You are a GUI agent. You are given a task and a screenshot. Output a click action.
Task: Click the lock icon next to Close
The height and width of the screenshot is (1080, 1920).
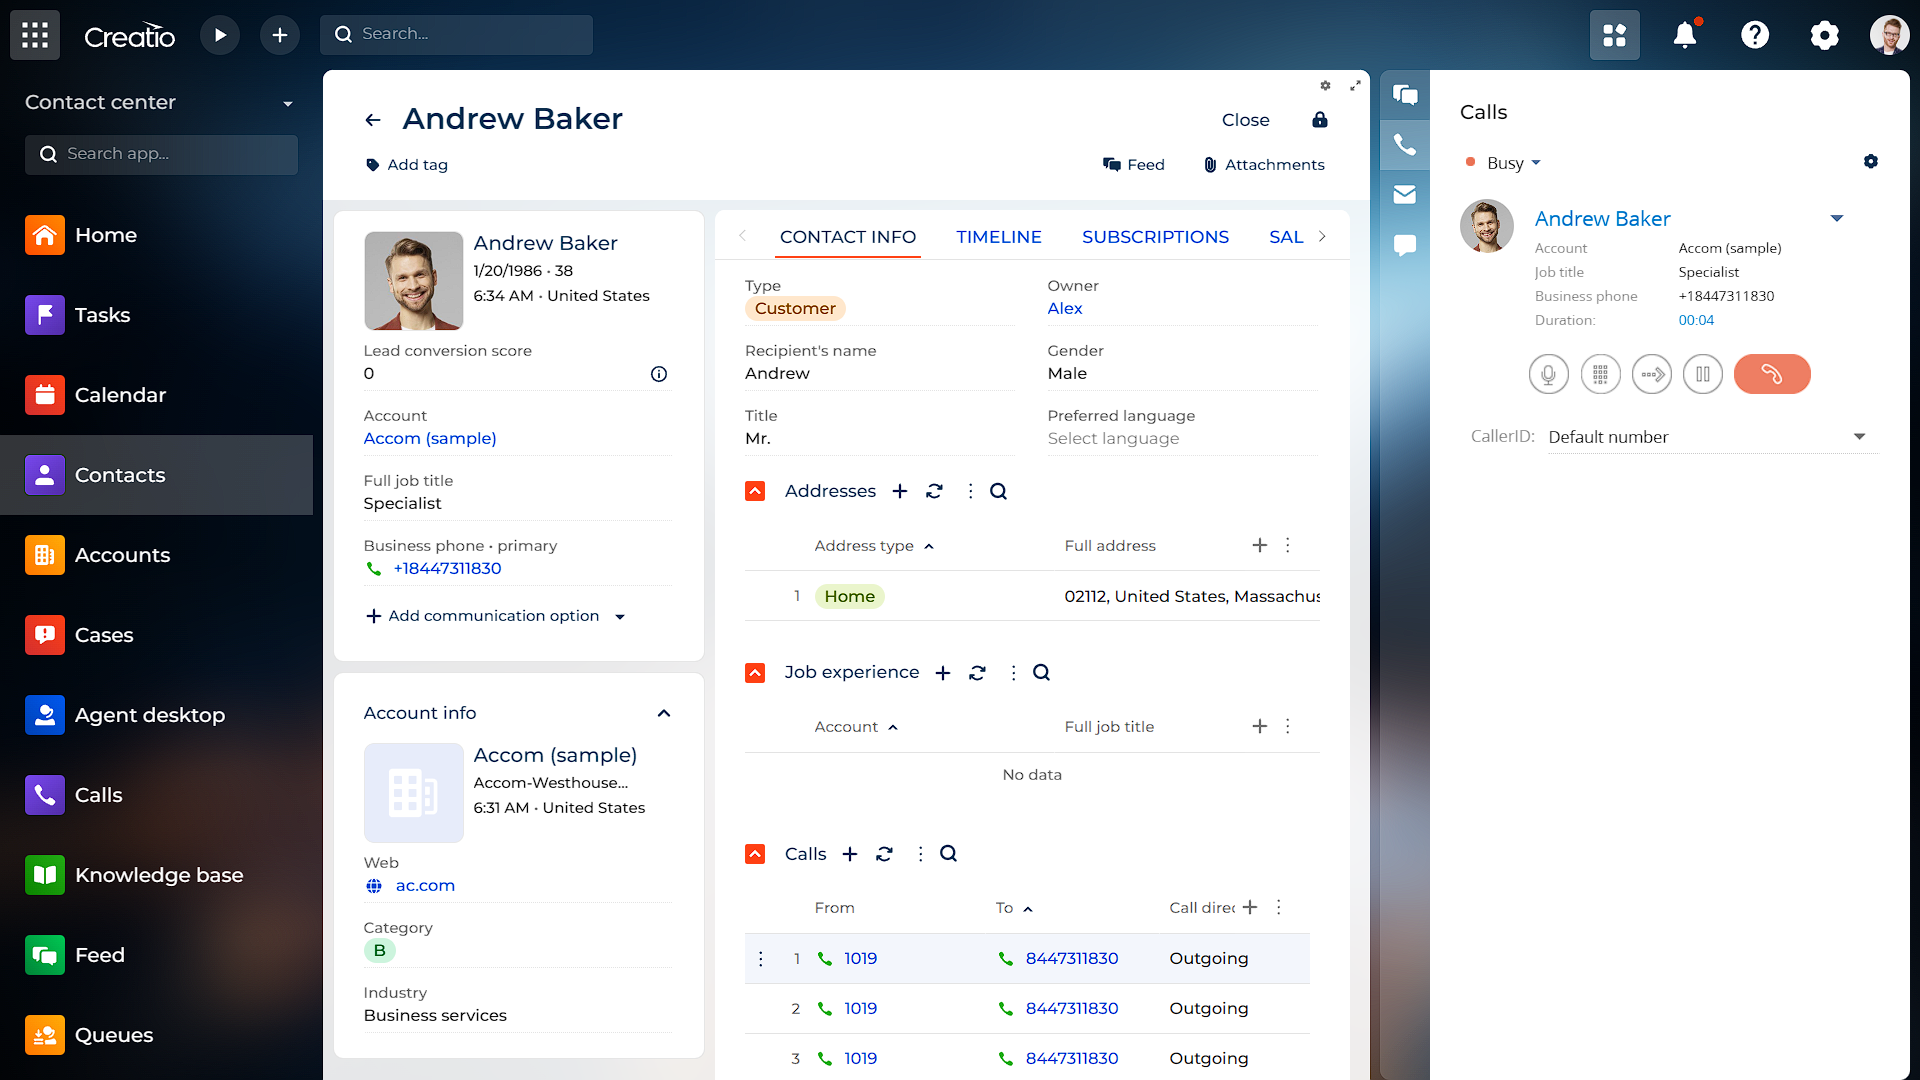[x=1320, y=120]
